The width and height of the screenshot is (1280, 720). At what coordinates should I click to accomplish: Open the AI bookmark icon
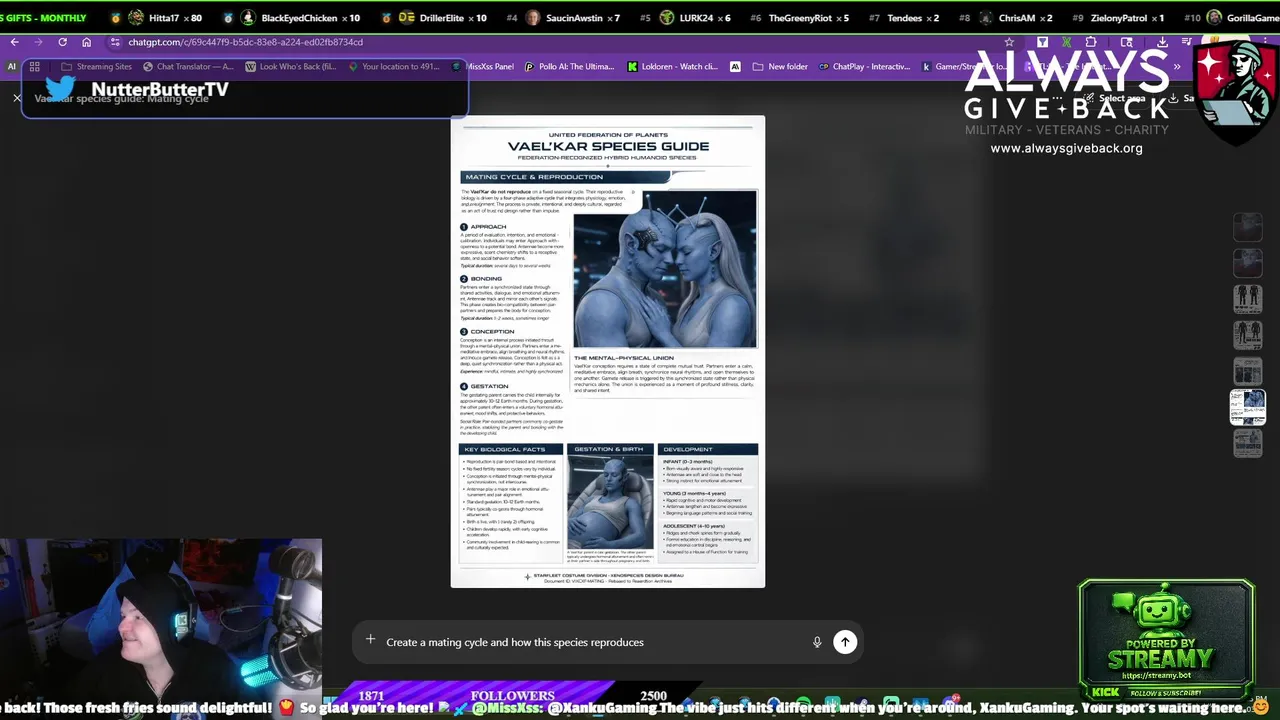(x=12, y=67)
